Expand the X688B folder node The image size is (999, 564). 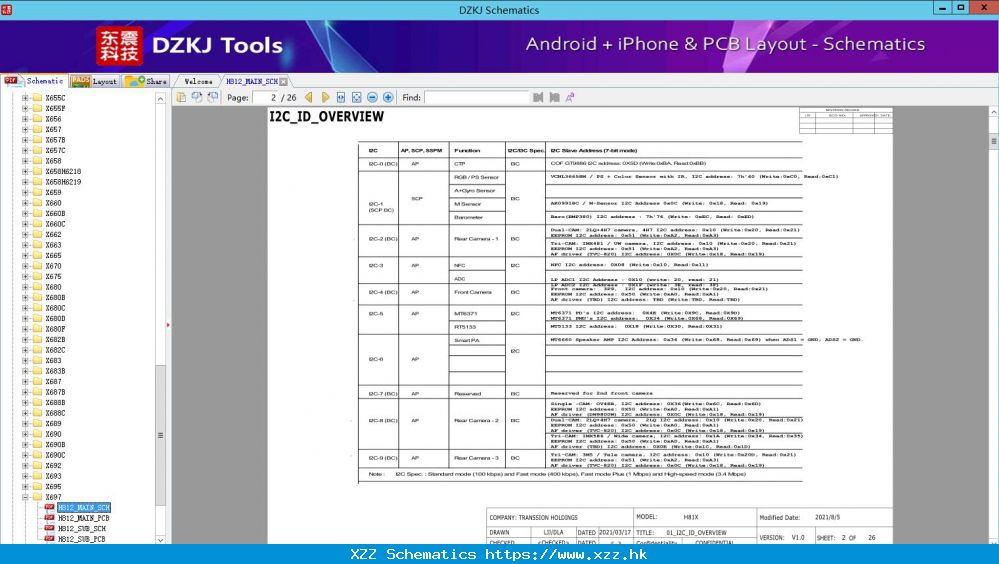(x=25, y=403)
